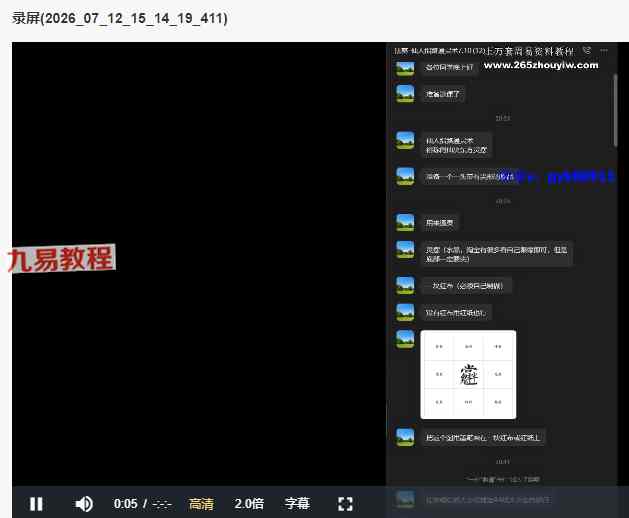Viewport: 629px width, 518px height.
Task: Mute the video volume speaker icon
Action: (84, 504)
